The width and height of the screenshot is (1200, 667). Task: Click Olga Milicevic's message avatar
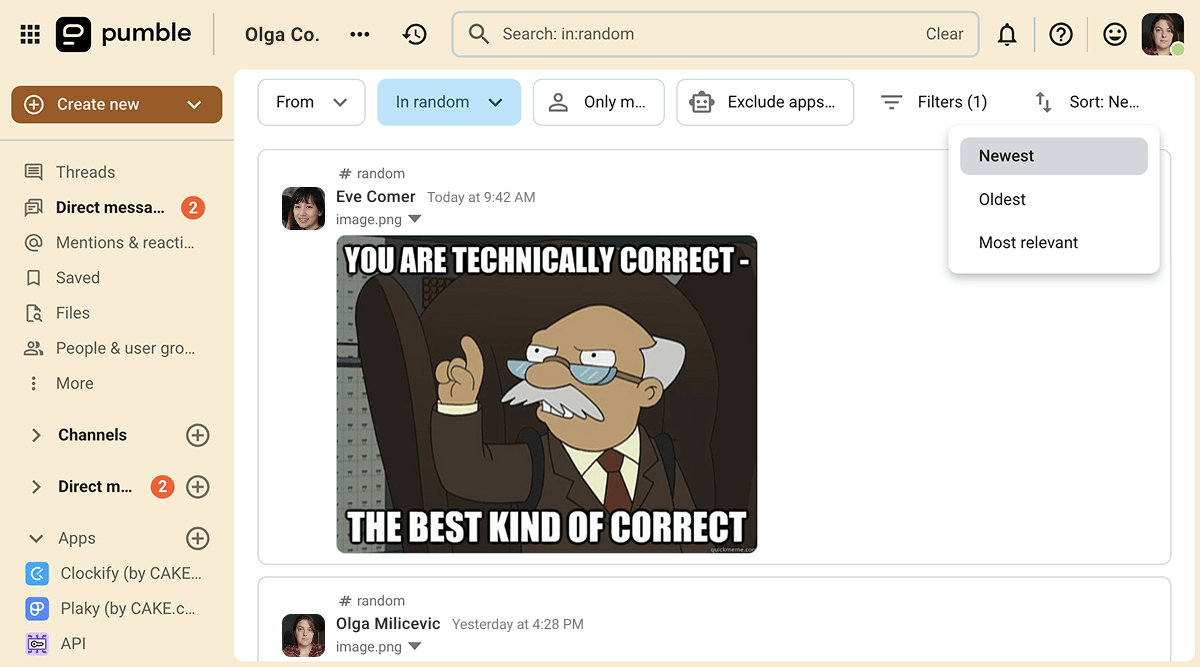point(303,635)
